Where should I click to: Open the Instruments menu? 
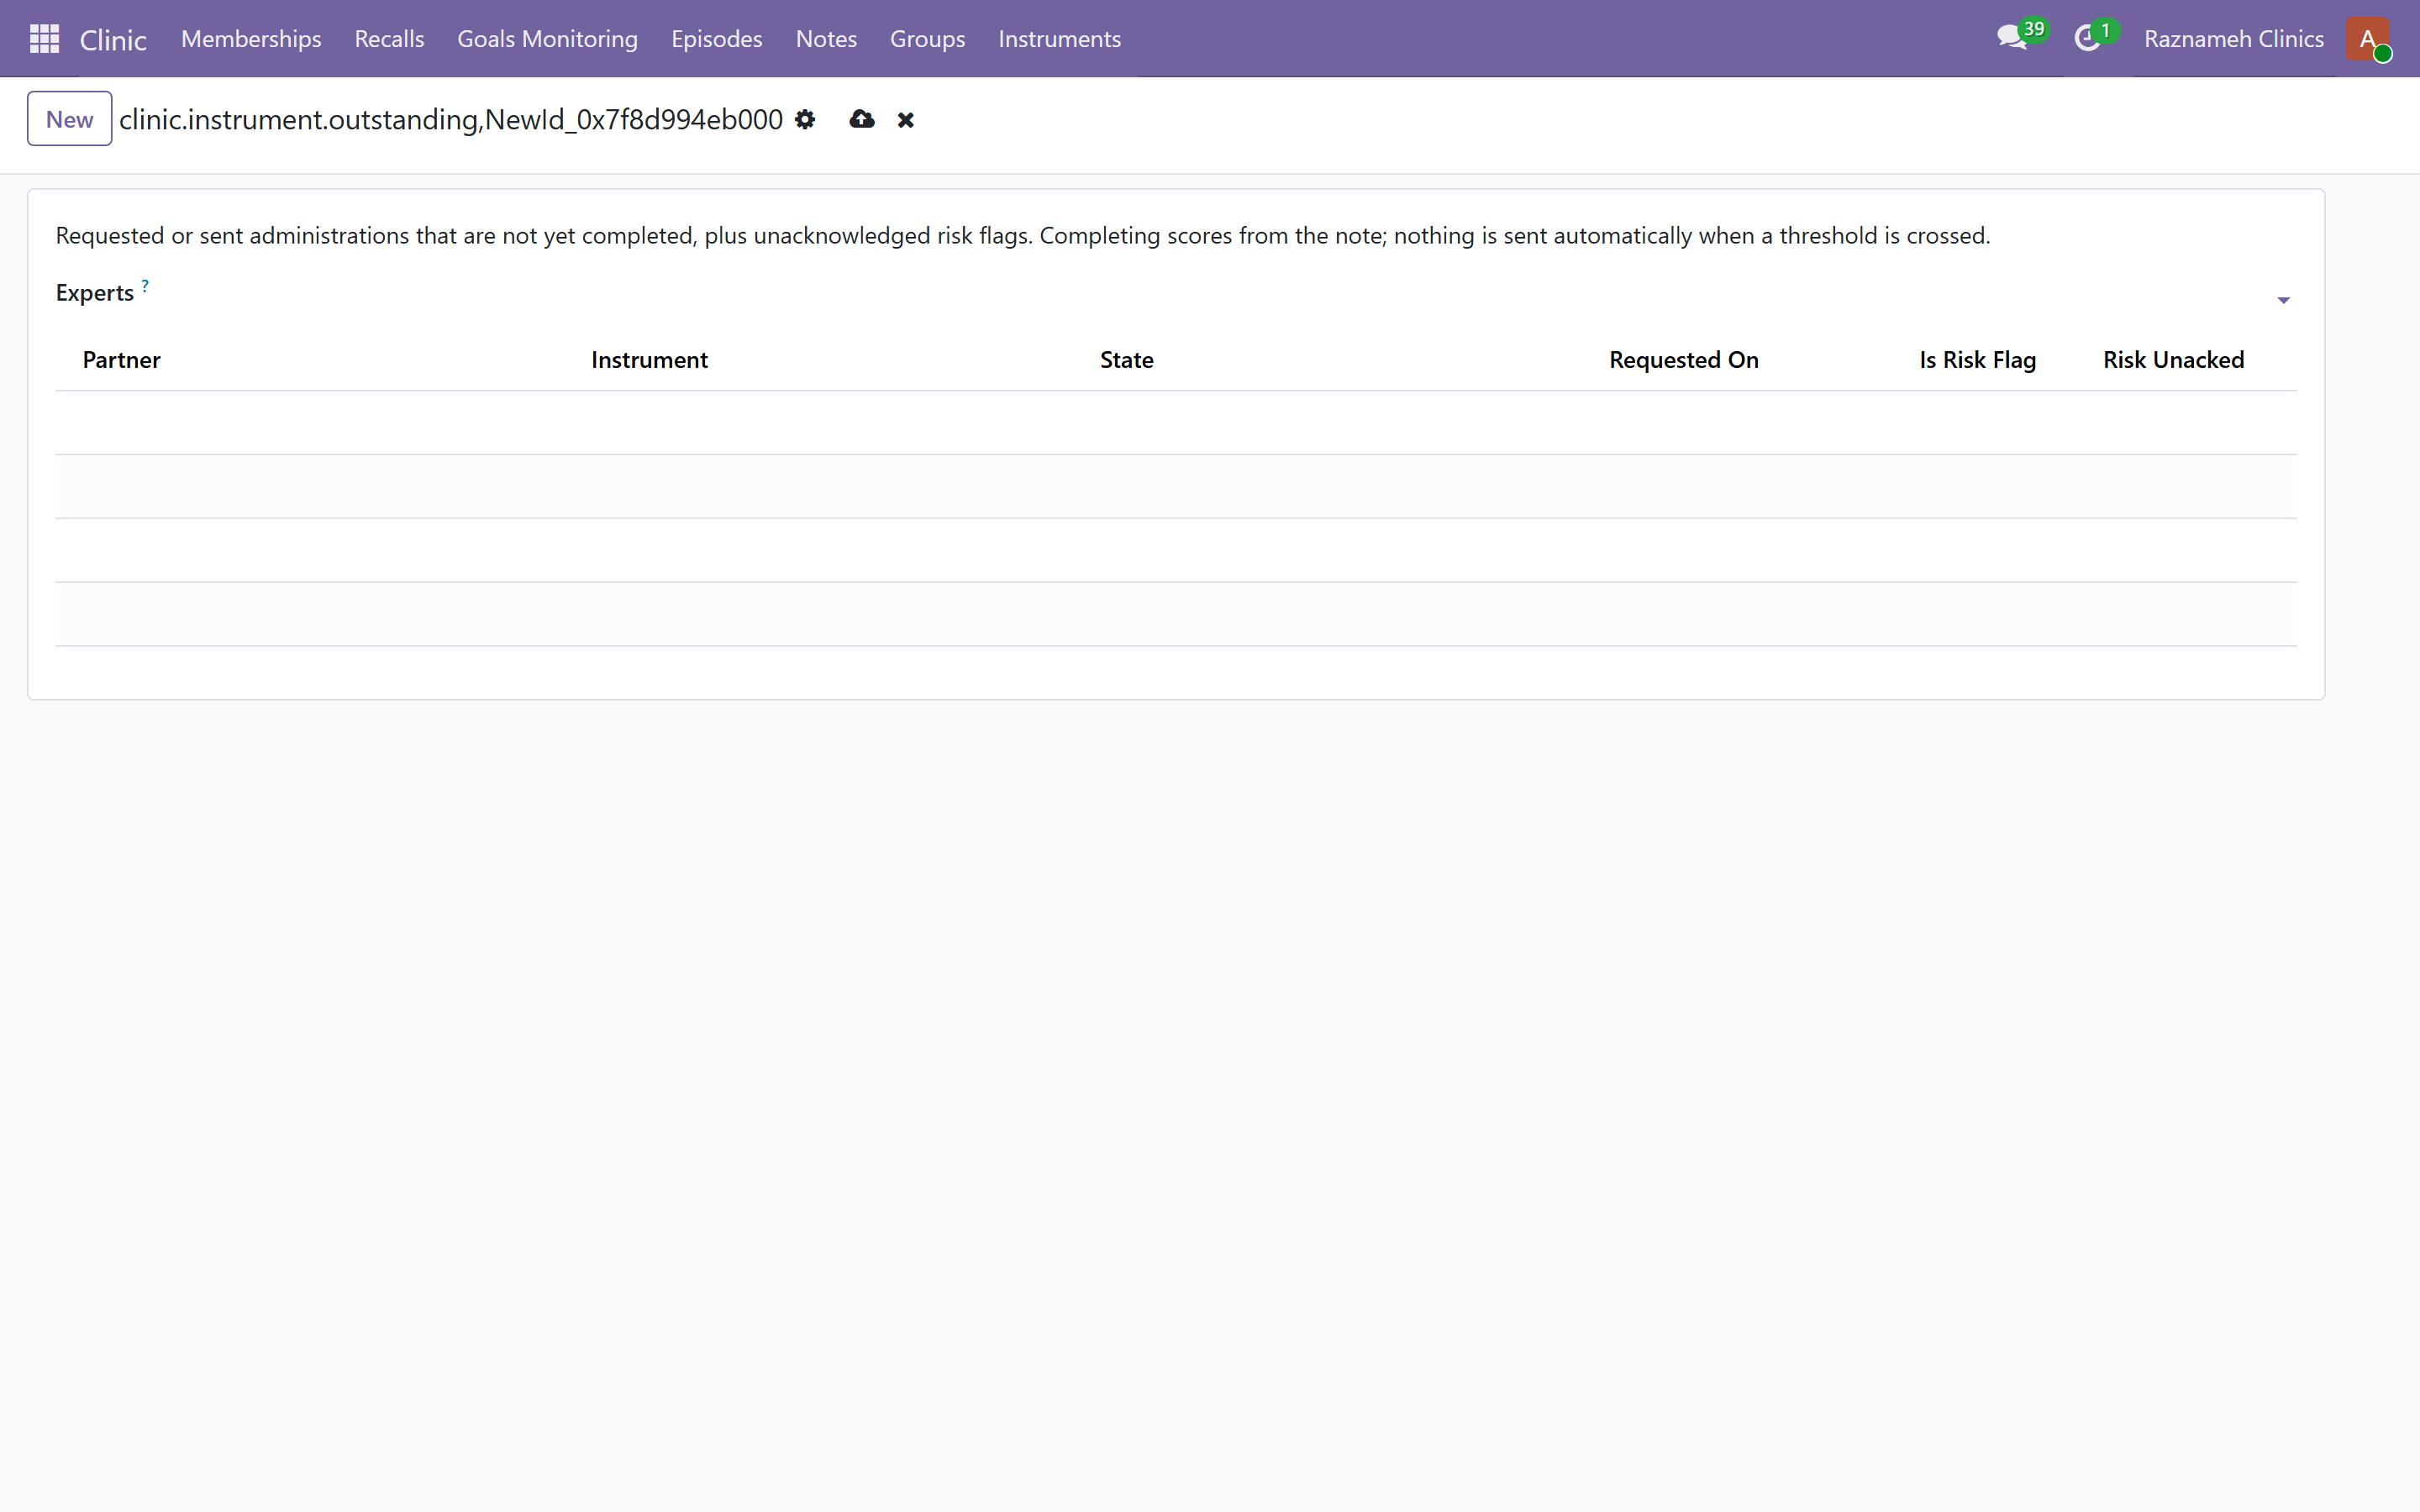coord(1059,39)
